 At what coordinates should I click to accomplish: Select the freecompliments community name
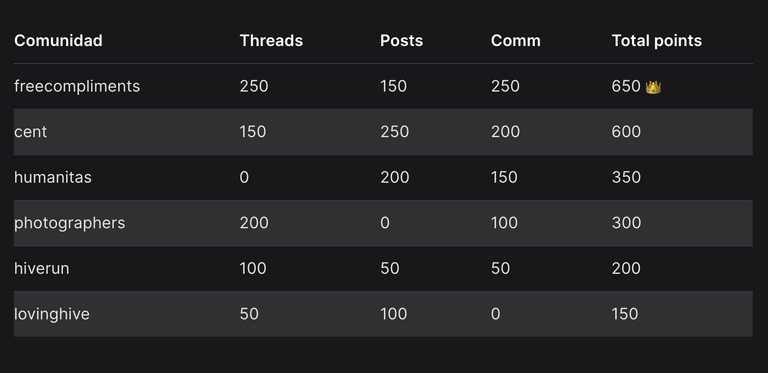click(x=77, y=87)
